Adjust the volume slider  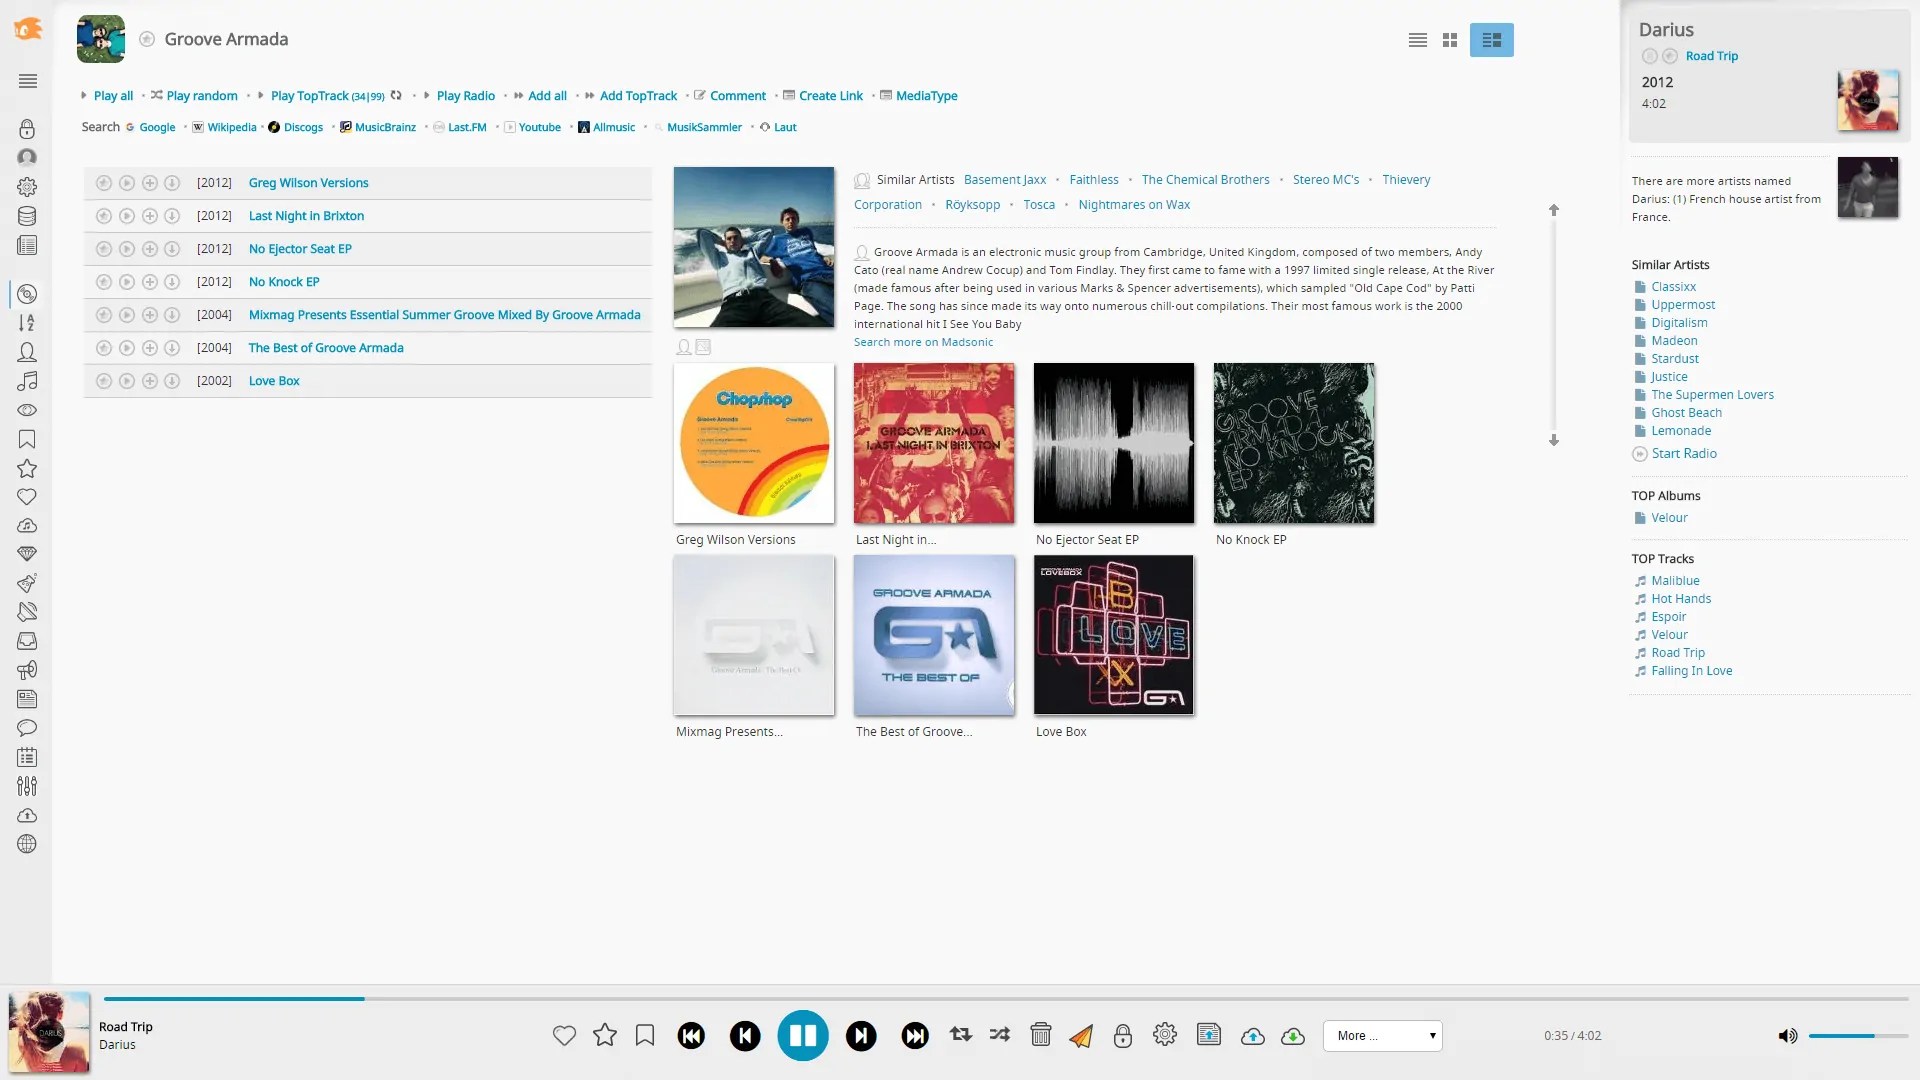1857,1035
